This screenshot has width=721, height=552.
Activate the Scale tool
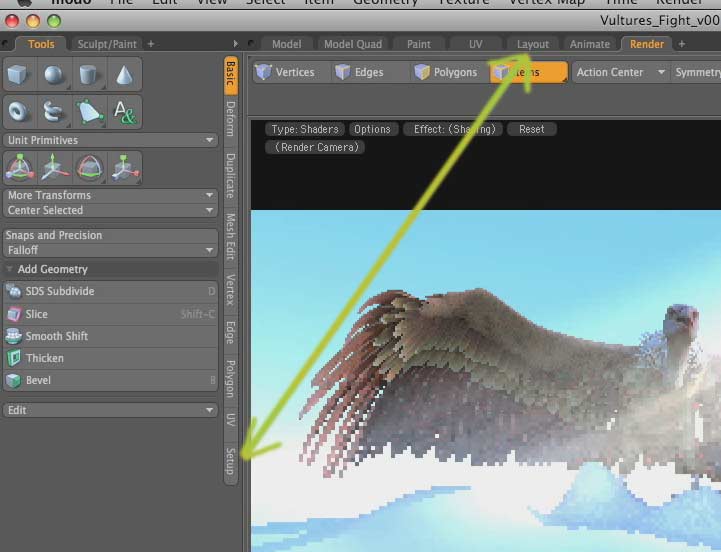[x=124, y=168]
